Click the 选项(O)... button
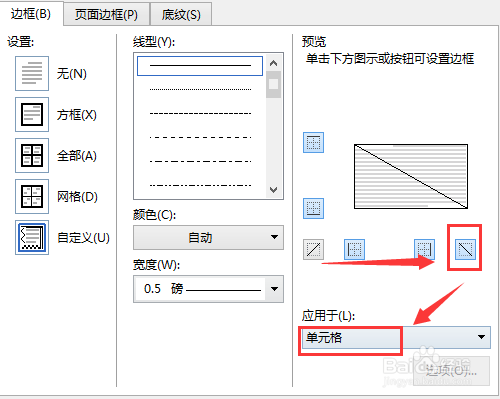This screenshot has width=500, height=399. [x=451, y=371]
